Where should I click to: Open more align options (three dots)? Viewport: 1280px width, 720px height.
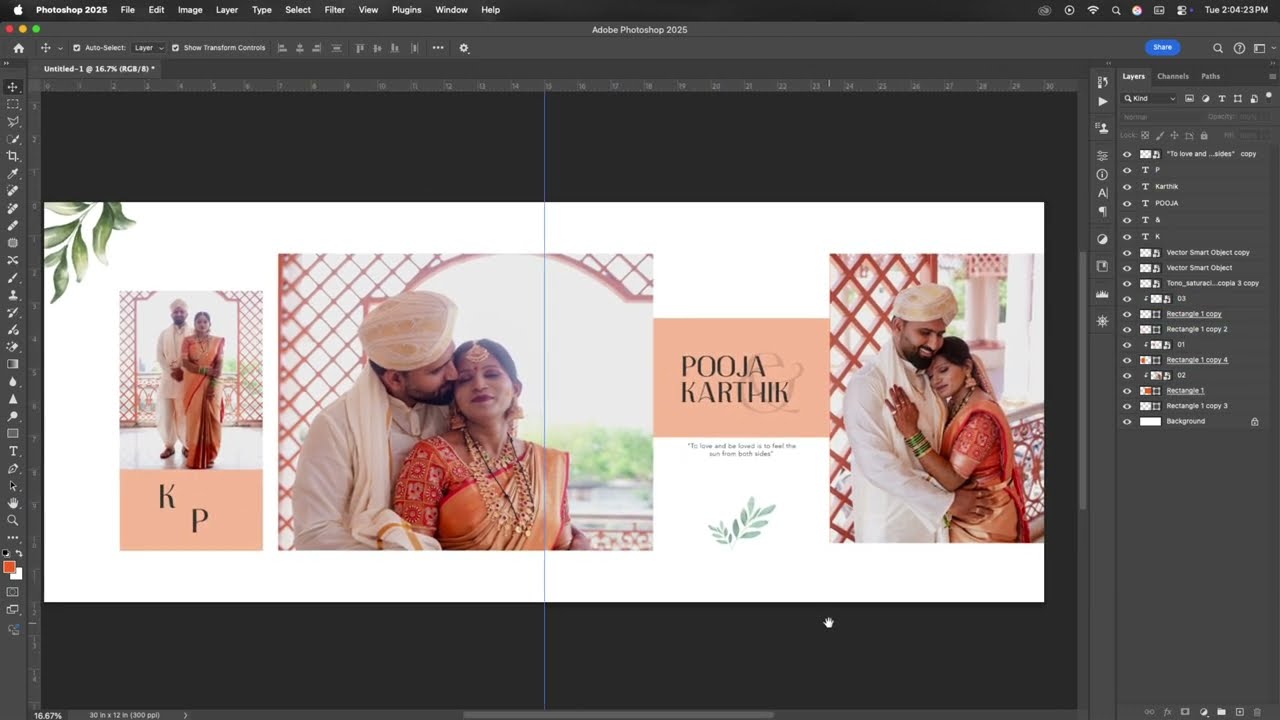[x=438, y=48]
